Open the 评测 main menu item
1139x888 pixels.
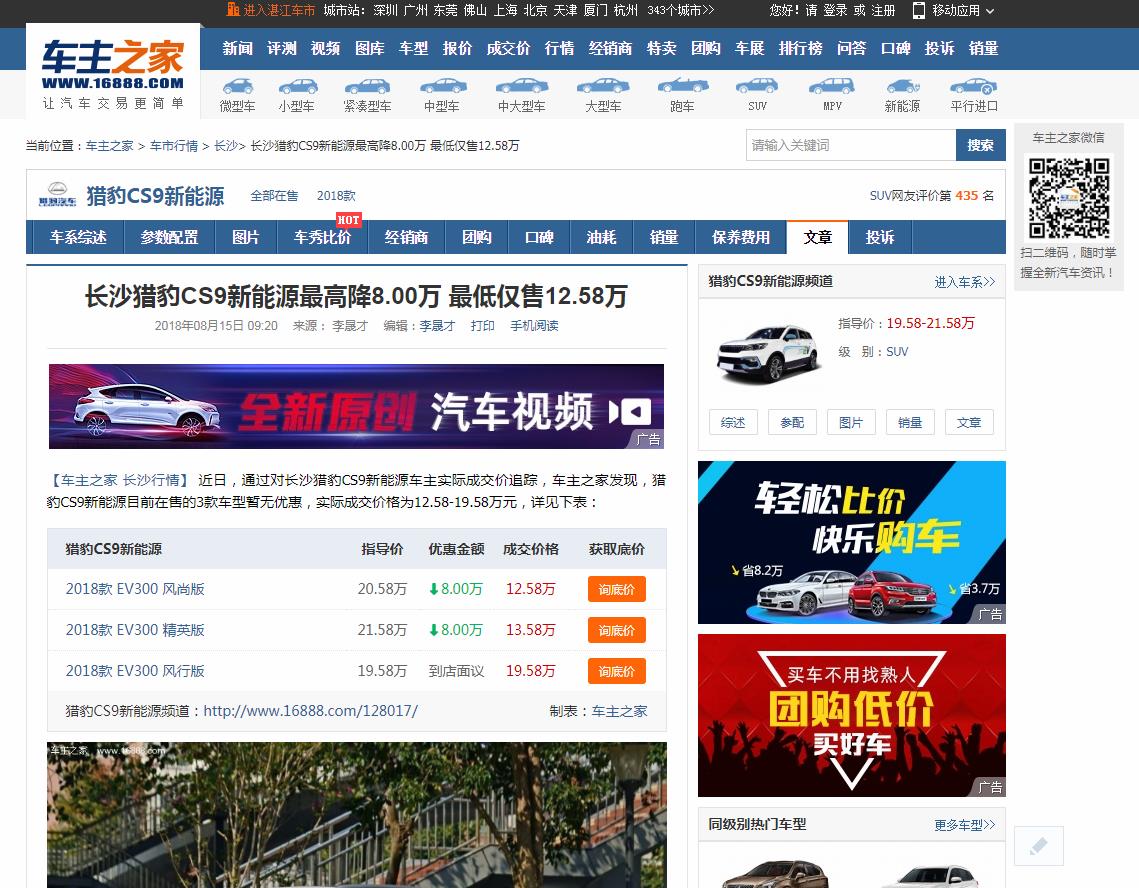[x=281, y=48]
